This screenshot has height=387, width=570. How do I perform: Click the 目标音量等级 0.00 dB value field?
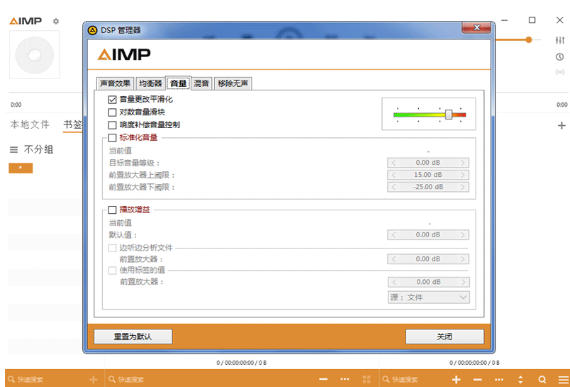428,163
